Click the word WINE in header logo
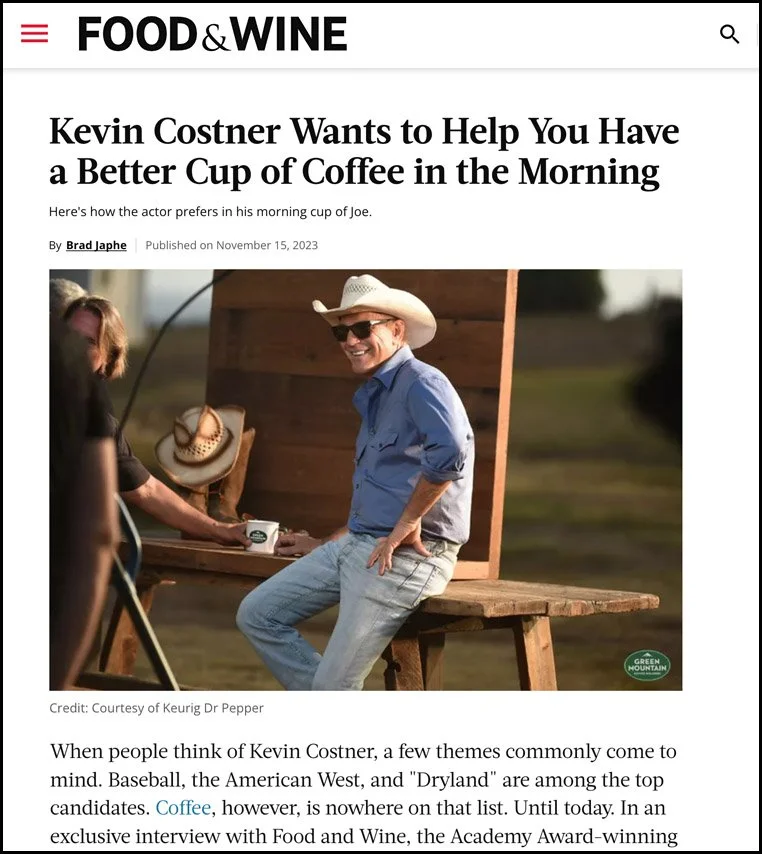 pos(289,34)
